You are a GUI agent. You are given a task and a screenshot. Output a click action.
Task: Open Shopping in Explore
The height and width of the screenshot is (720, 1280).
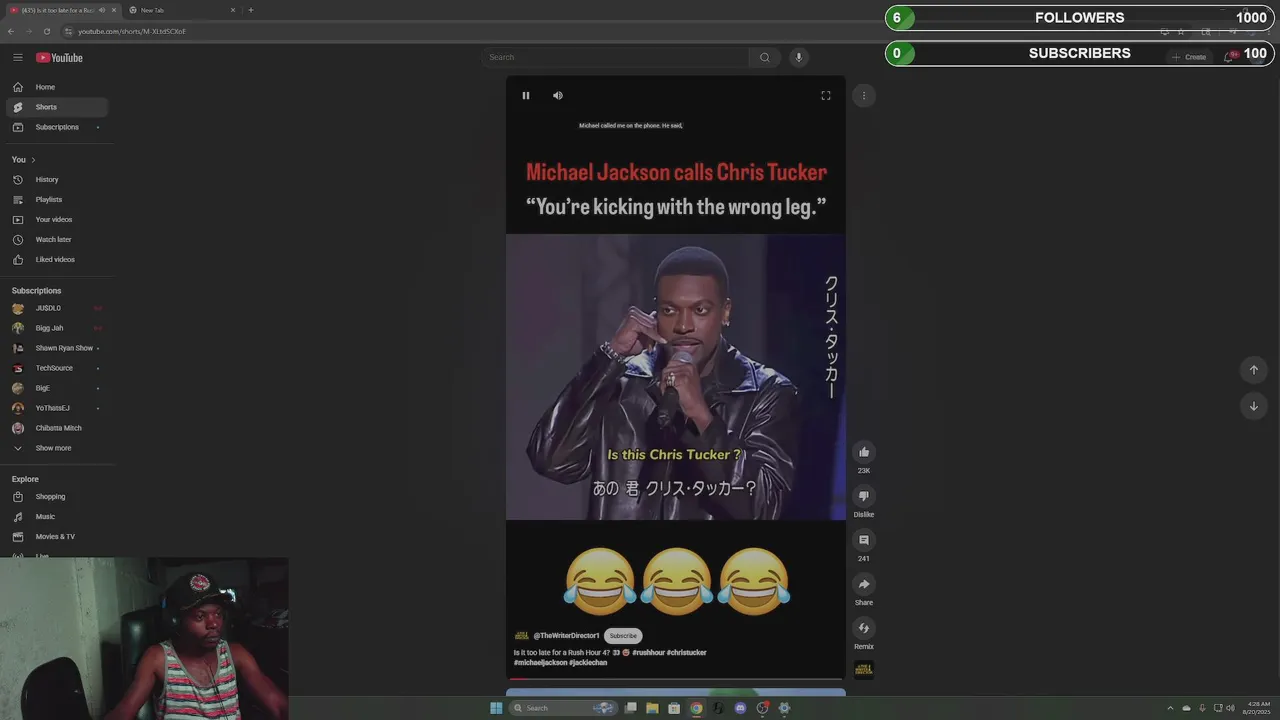(57, 497)
